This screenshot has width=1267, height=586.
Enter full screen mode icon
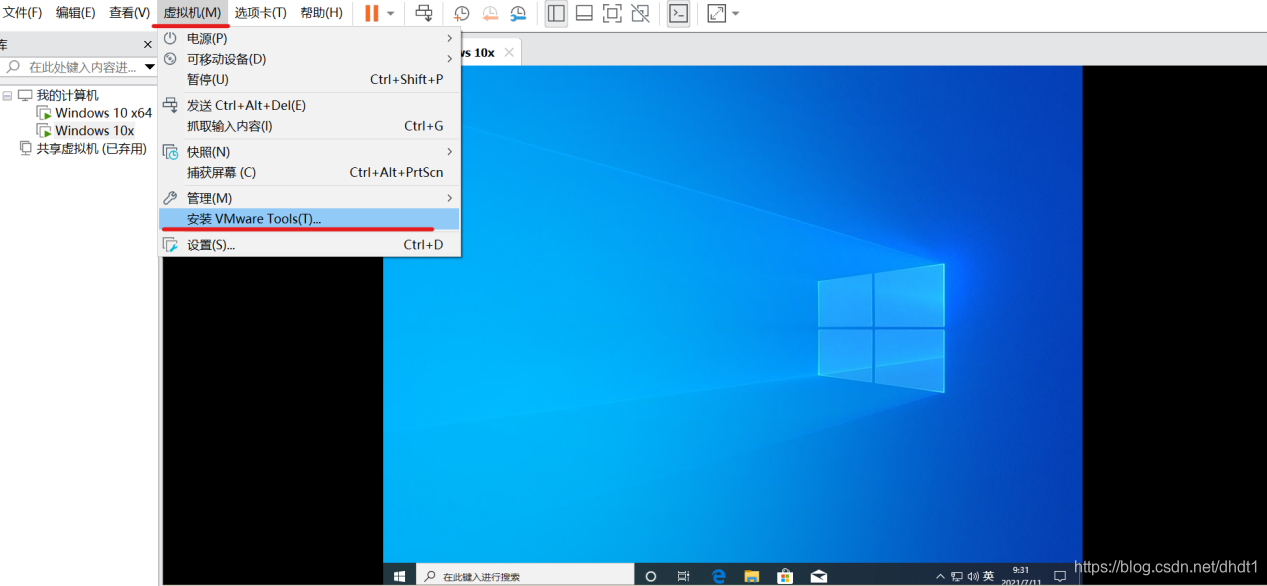point(612,13)
